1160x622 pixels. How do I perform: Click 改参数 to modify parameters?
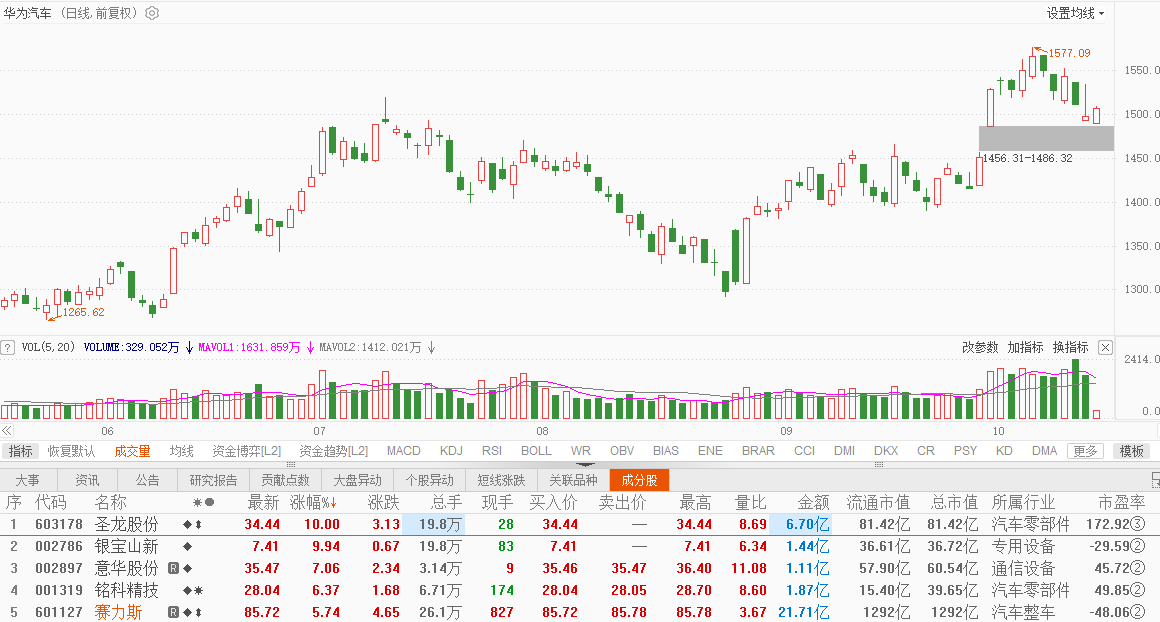pyautogui.click(x=980, y=348)
